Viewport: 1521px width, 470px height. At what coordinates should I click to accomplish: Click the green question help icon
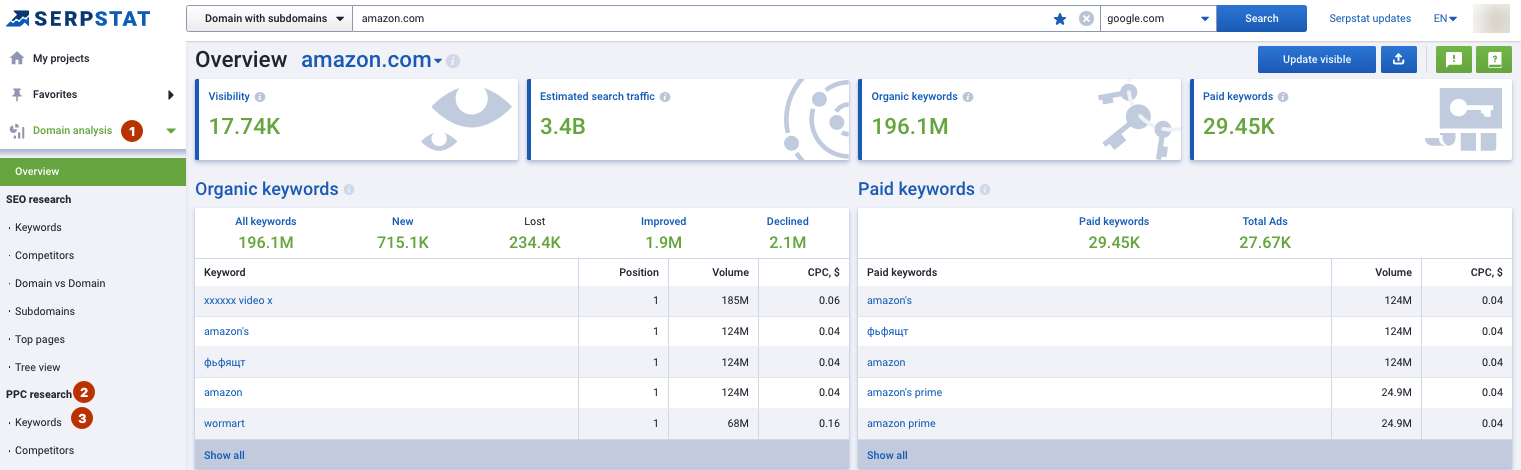coord(1494,59)
